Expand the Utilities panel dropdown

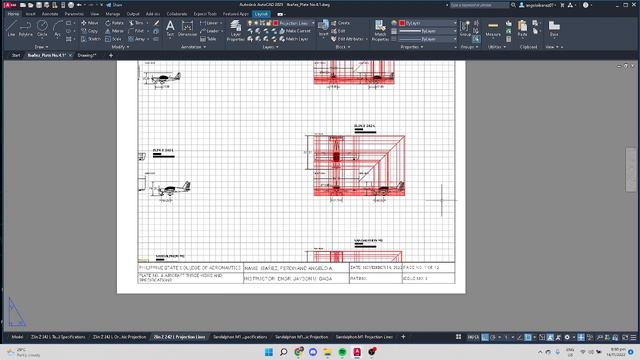coord(498,47)
